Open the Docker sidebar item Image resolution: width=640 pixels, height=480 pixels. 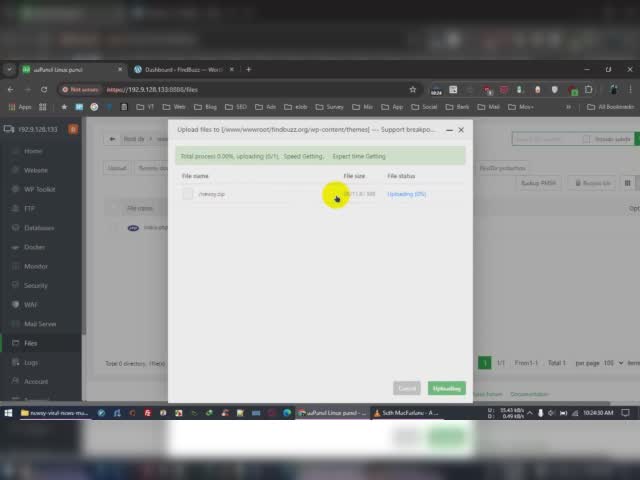[34, 247]
